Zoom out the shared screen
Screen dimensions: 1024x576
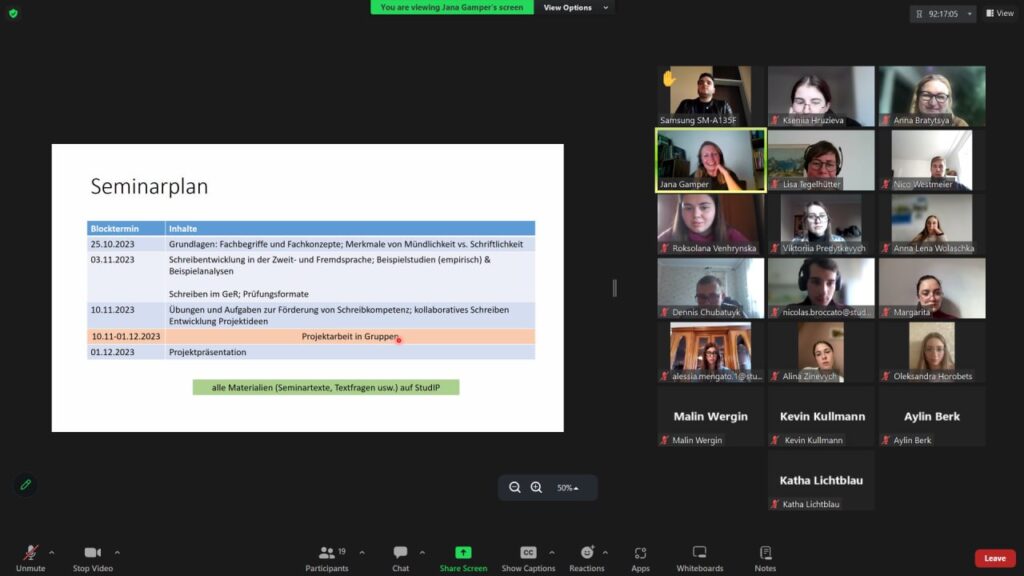[515, 488]
